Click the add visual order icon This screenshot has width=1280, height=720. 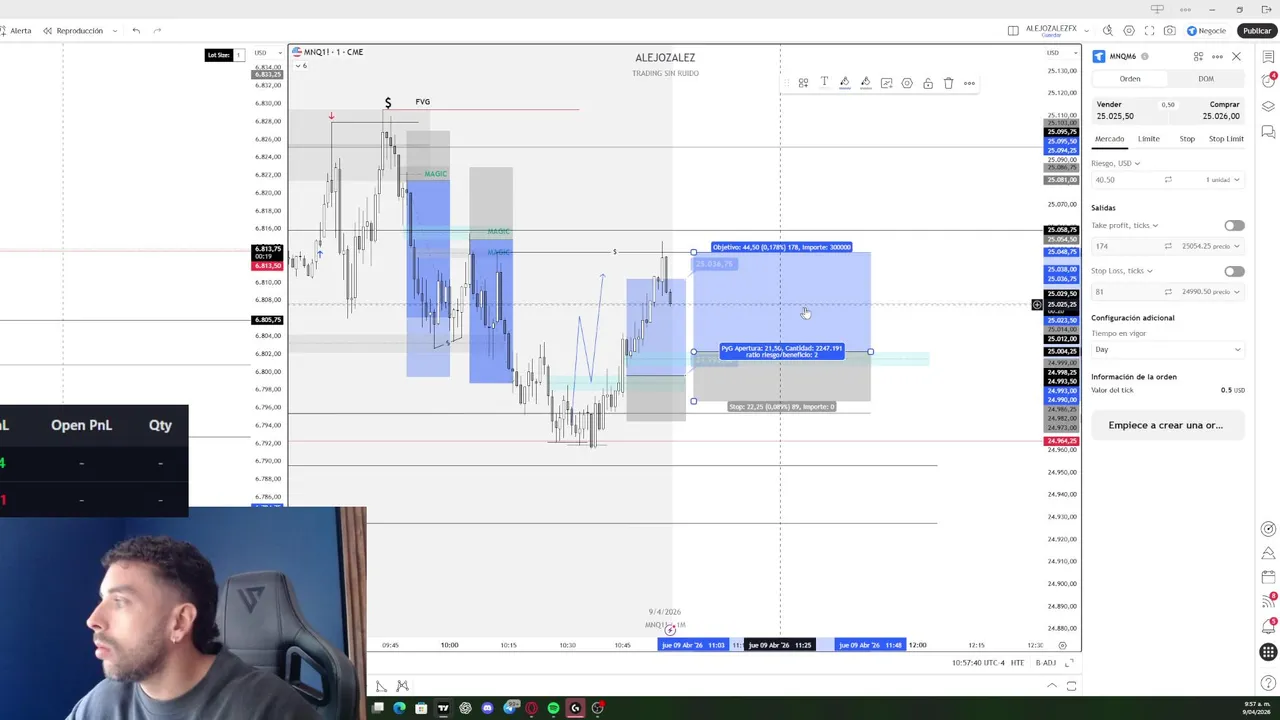[886, 83]
